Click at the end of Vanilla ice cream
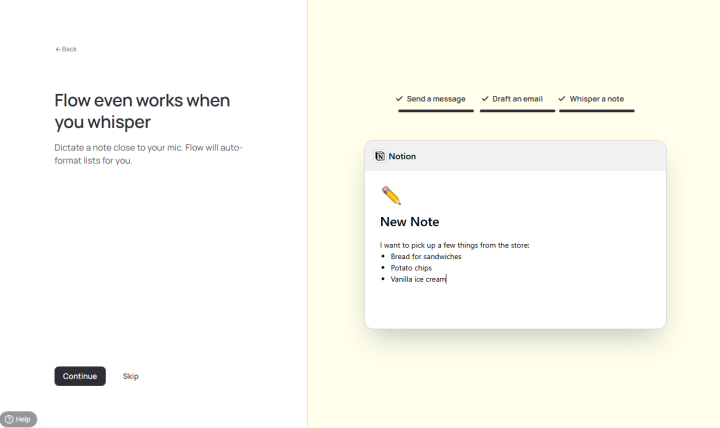Image resolution: width=720 pixels, height=428 pixels. tap(446, 279)
